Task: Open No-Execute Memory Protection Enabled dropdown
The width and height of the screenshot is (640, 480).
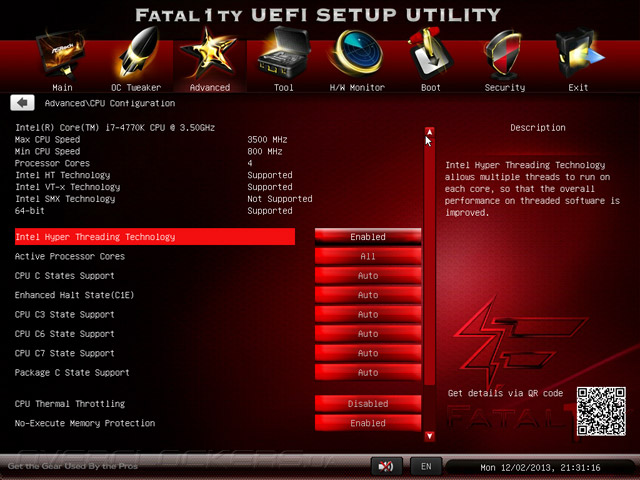Action: coord(368,423)
